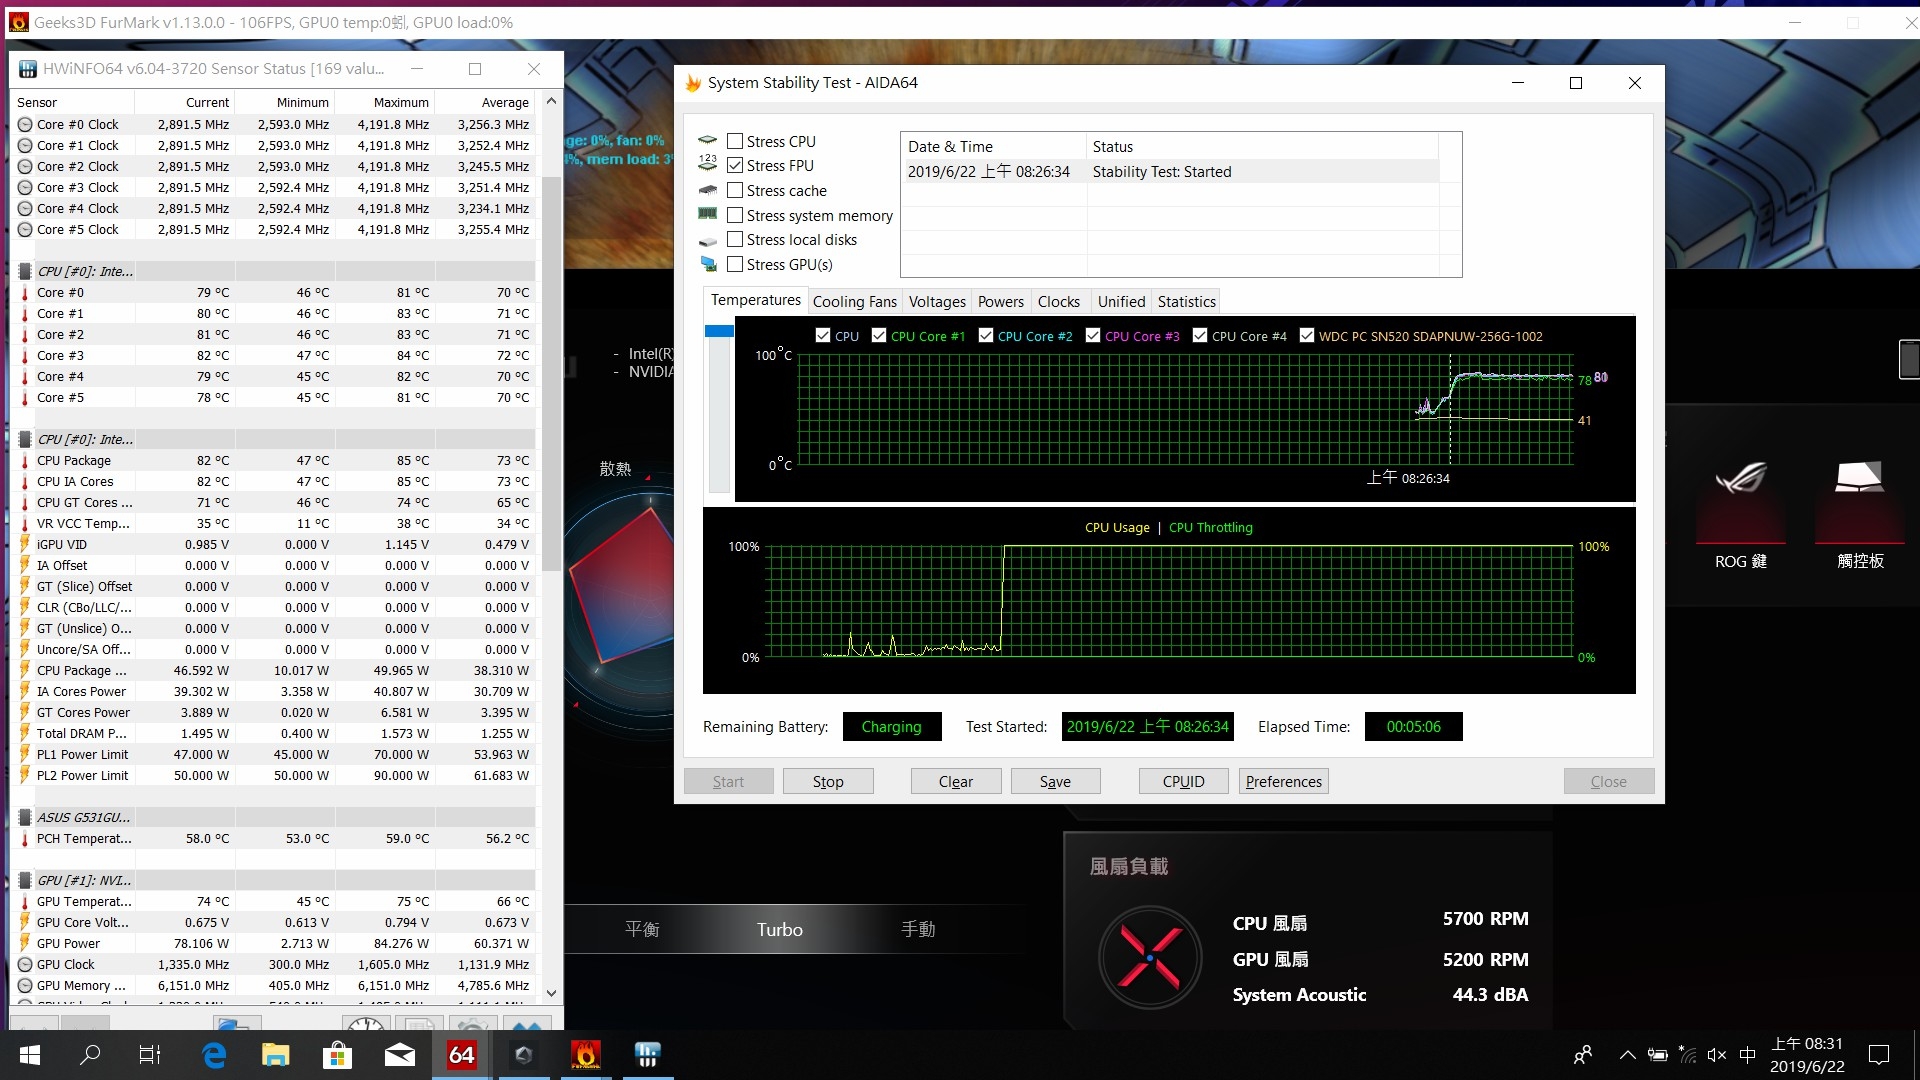Click the Save button in AIDA64
Viewport: 1920px width, 1080px height.
[x=1055, y=781]
